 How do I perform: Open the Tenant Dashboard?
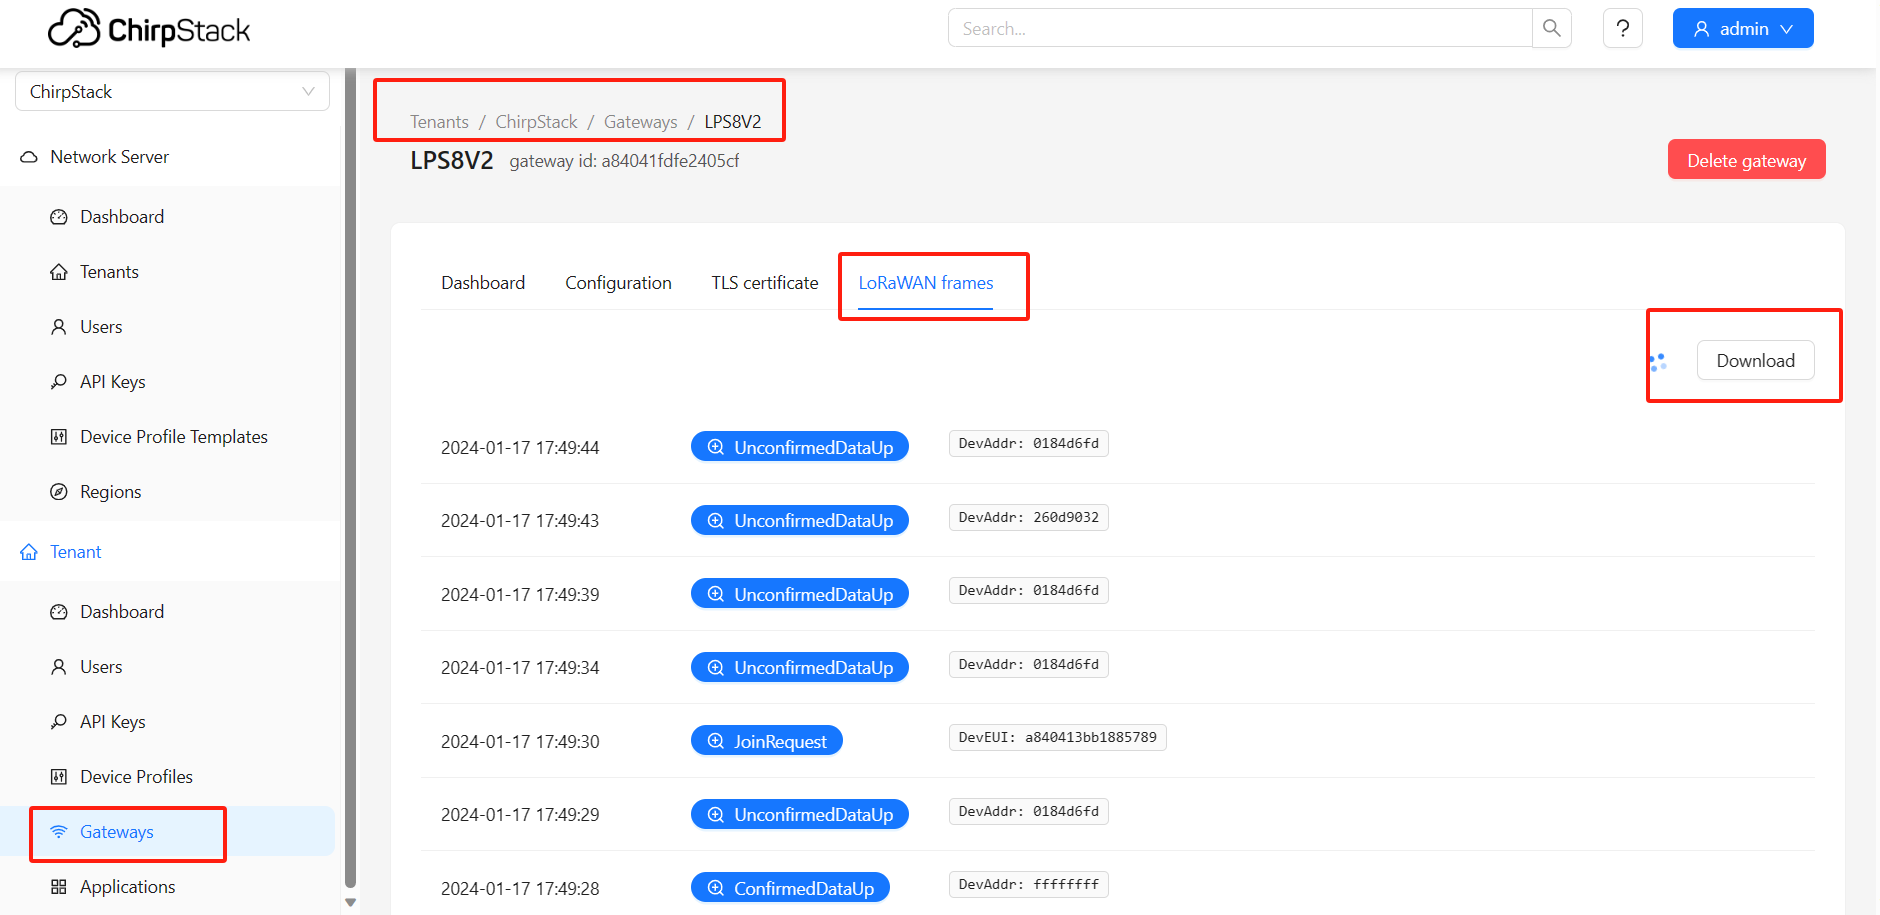(x=122, y=612)
